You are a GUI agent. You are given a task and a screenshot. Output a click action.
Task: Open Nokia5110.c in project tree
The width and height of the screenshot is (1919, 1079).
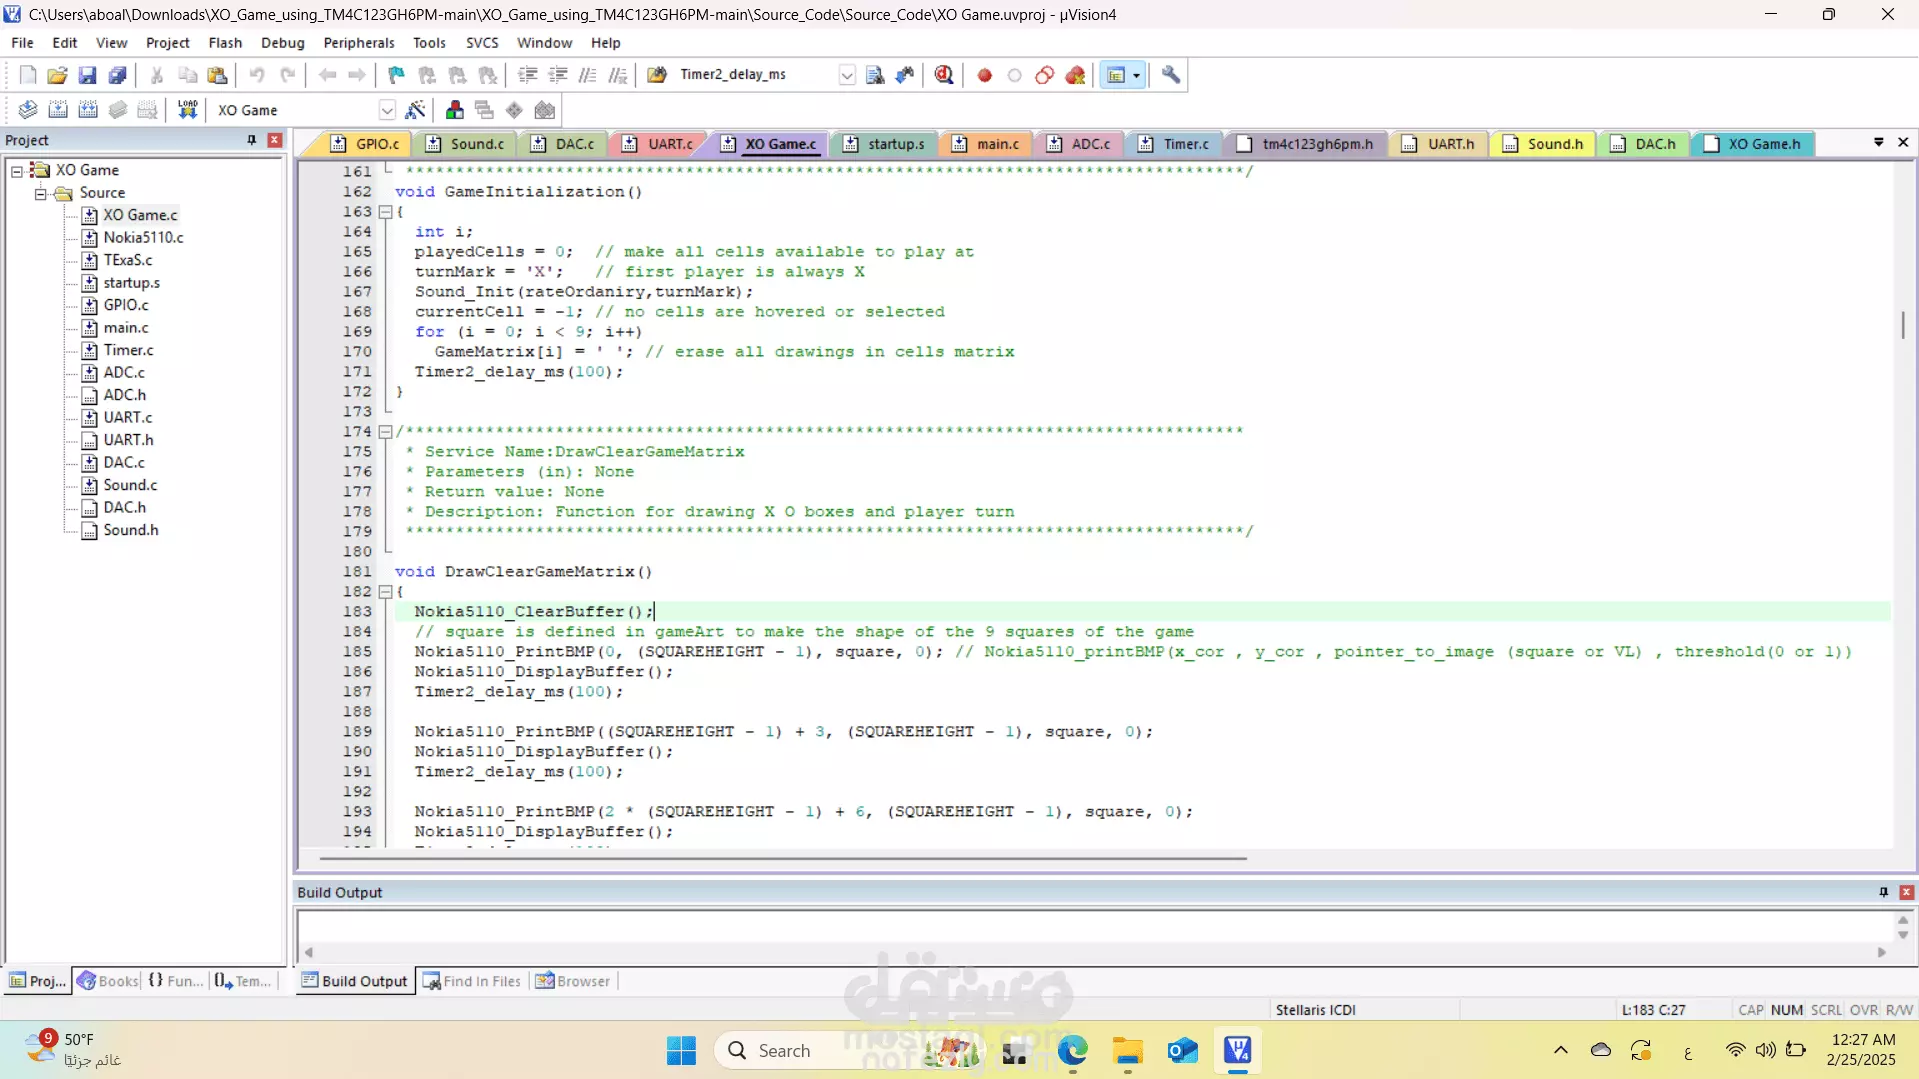pyautogui.click(x=143, y=238)
